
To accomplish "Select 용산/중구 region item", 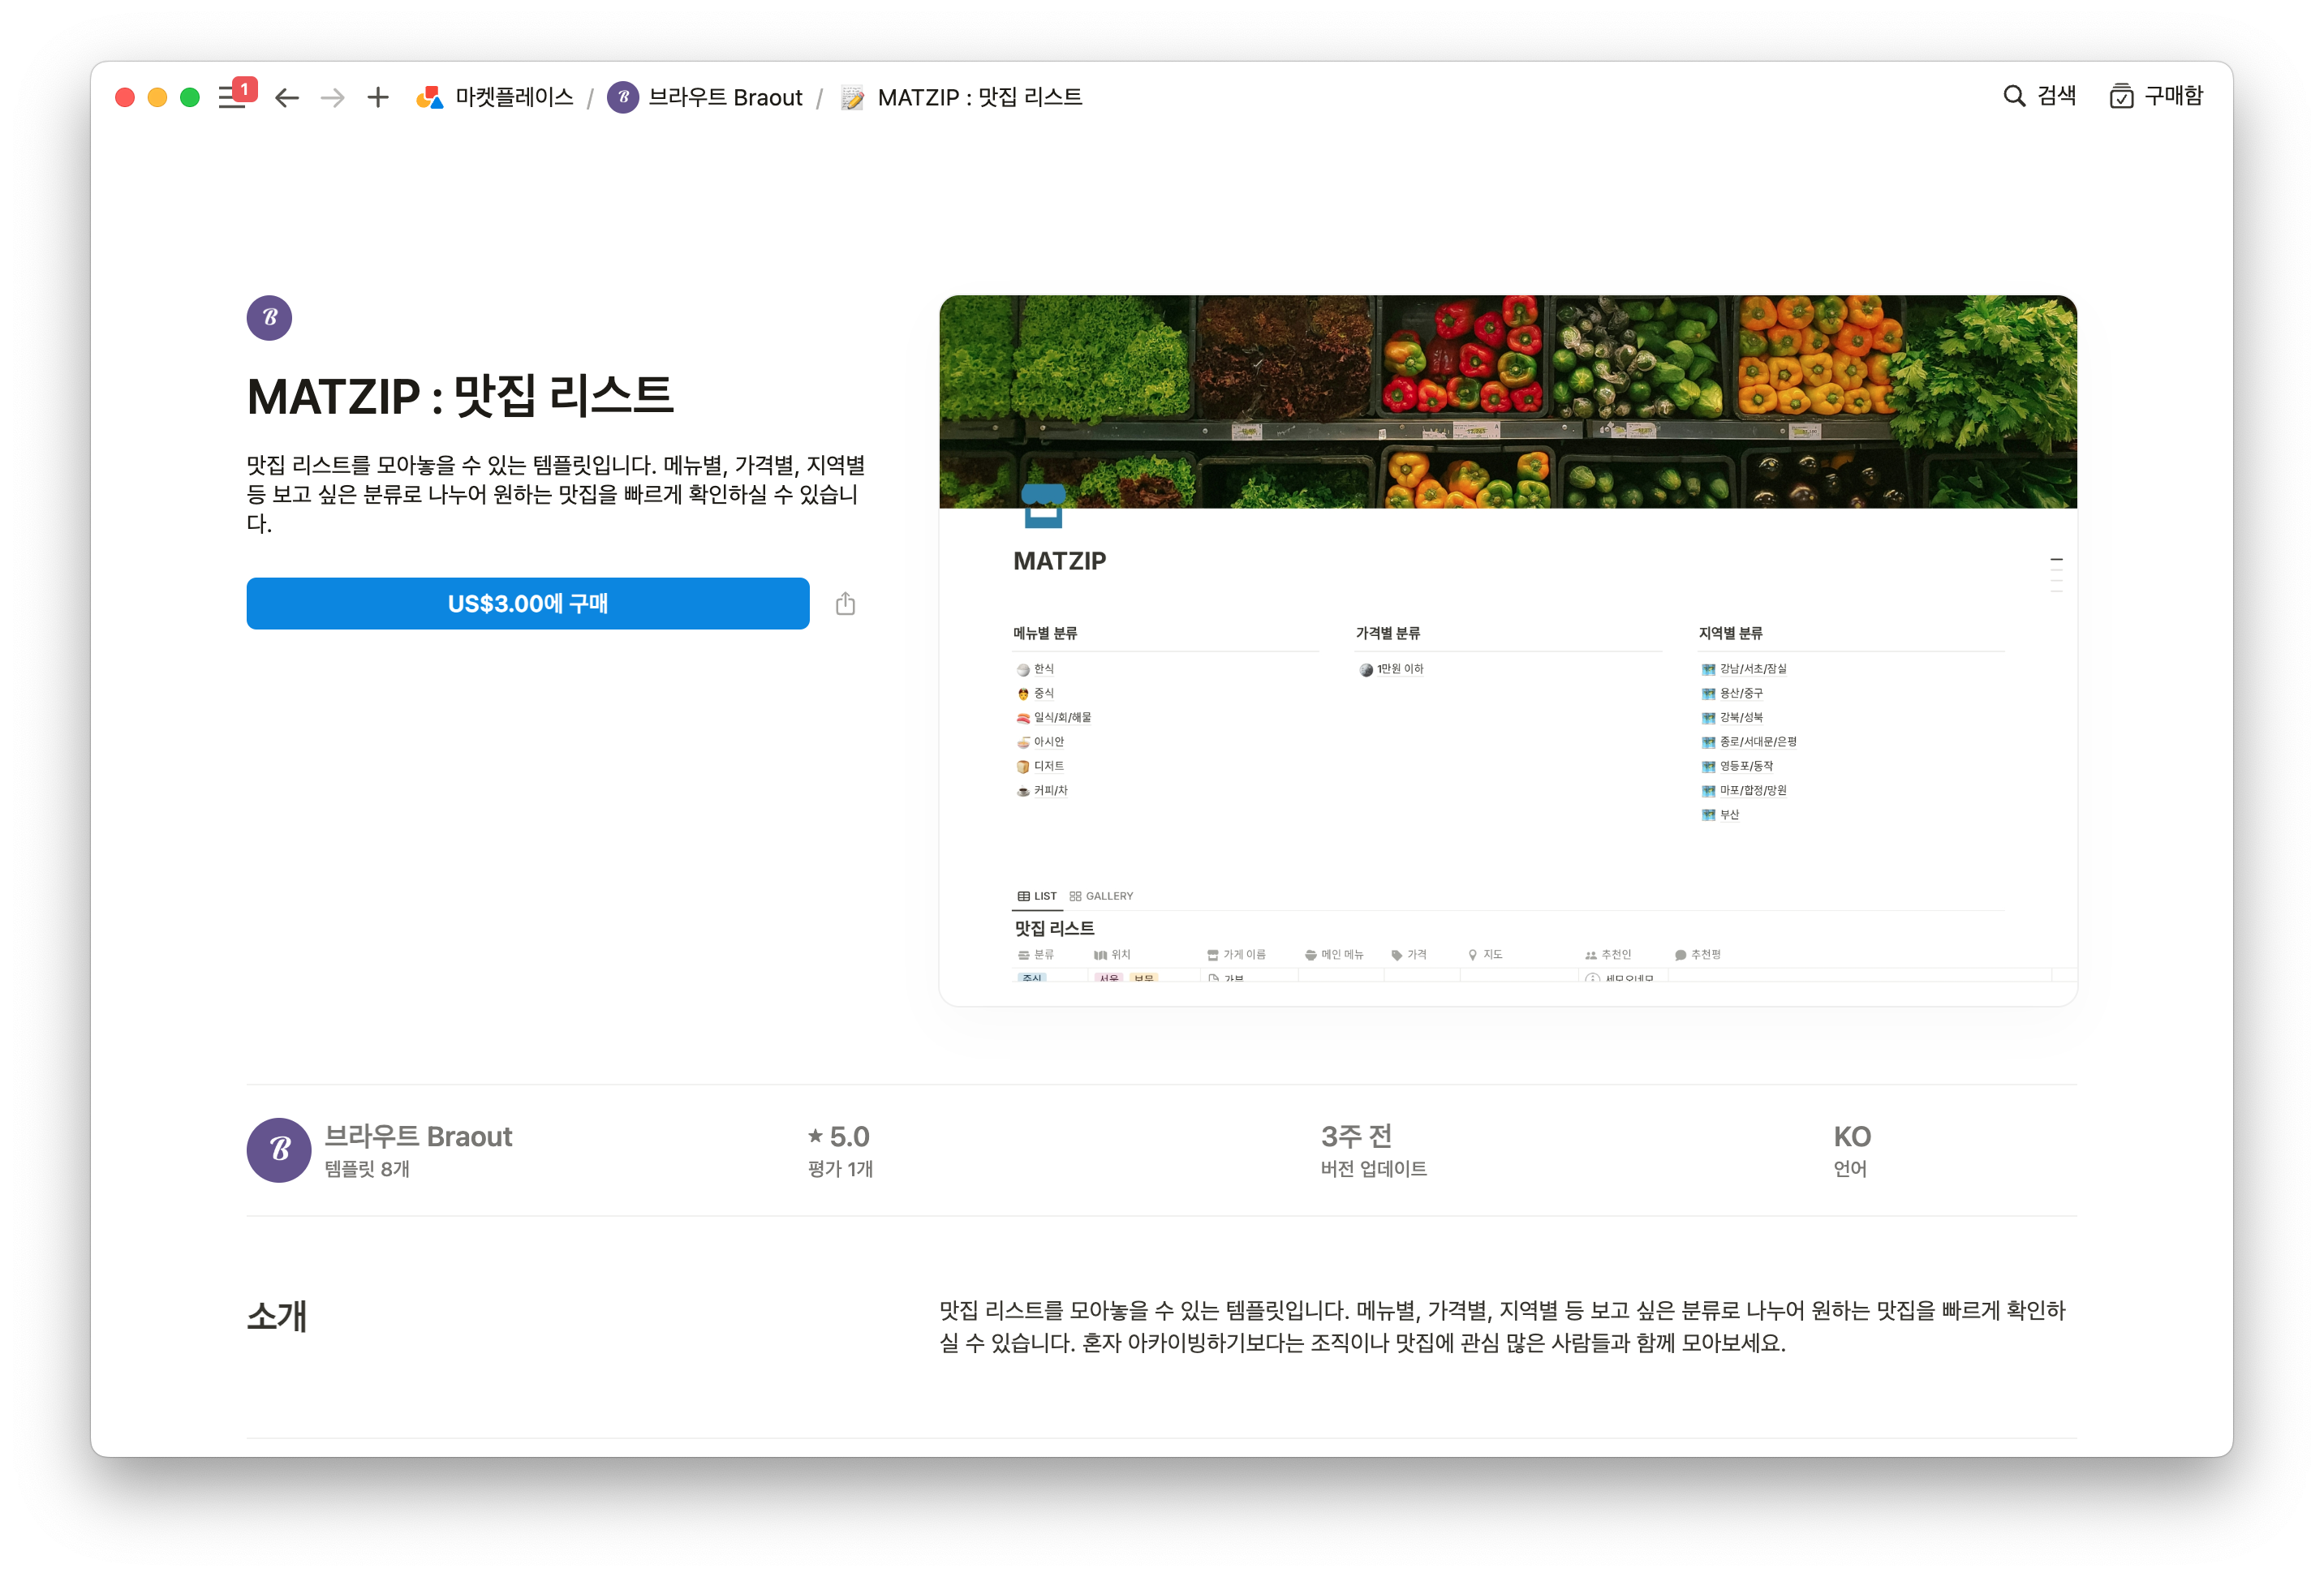I will (1732, 693).
